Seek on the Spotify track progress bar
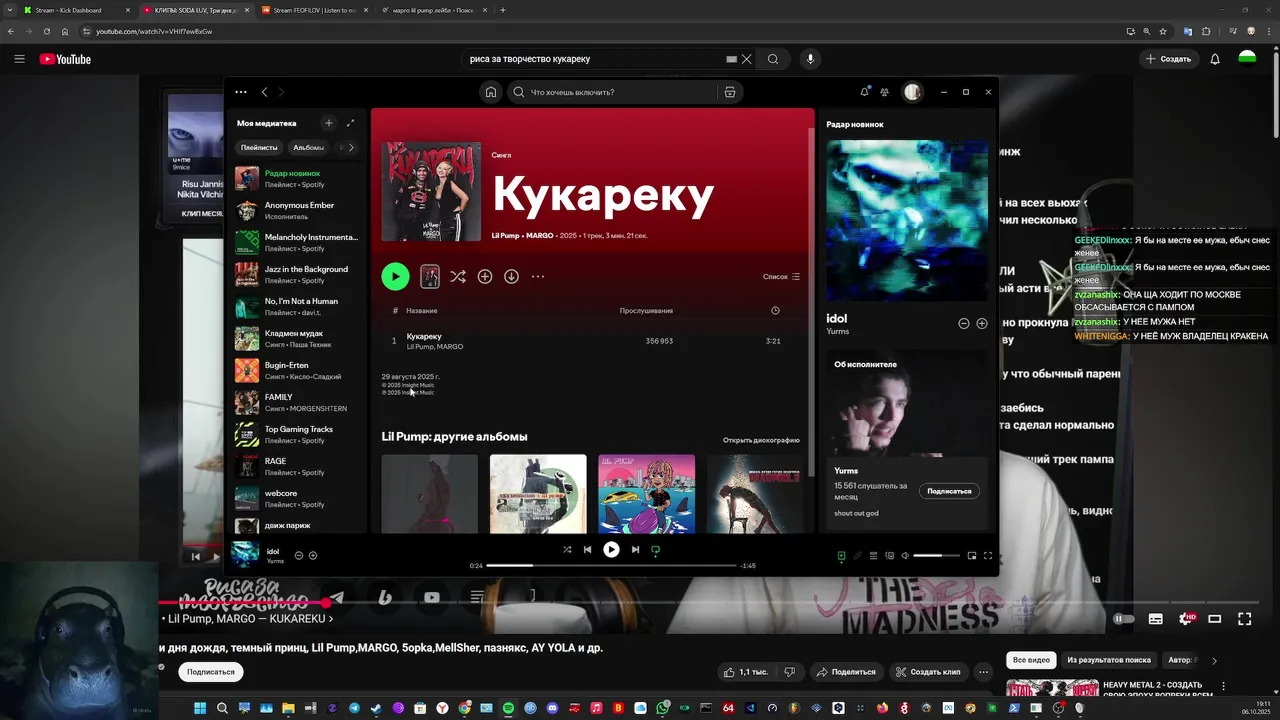 (611, 565)
